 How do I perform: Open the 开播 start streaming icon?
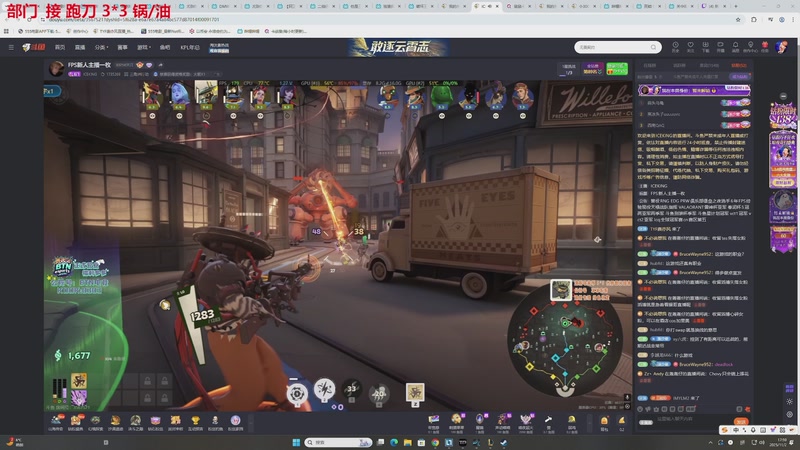click(720, 47)
